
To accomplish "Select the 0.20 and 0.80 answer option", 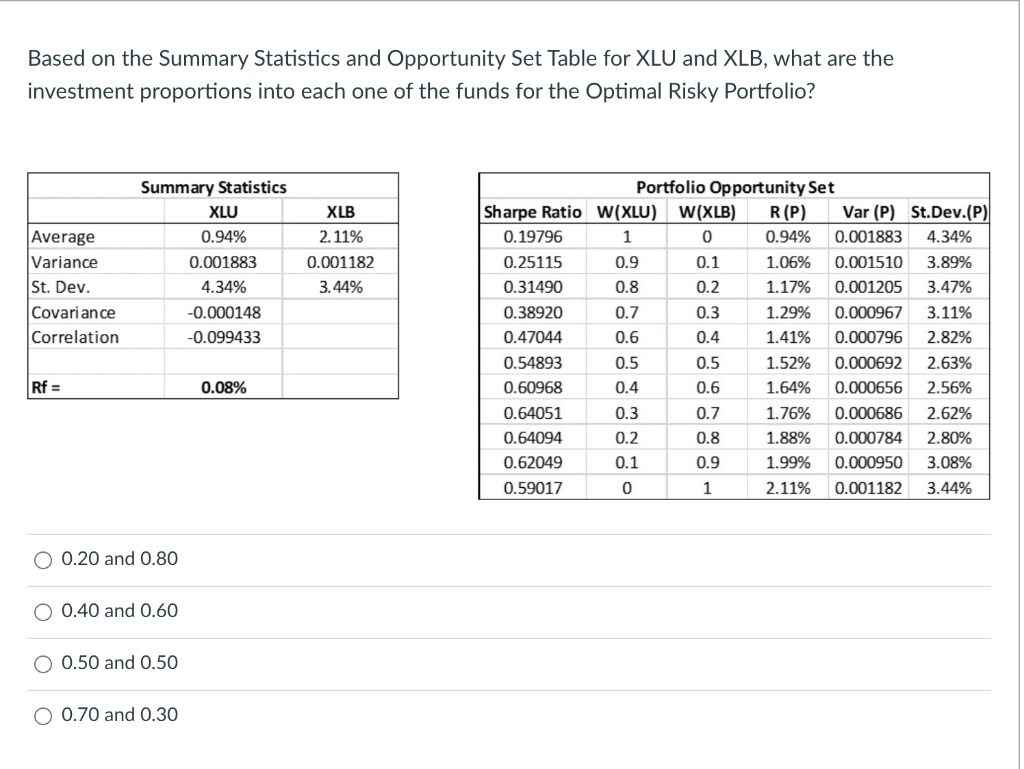I will click(43, 560).
